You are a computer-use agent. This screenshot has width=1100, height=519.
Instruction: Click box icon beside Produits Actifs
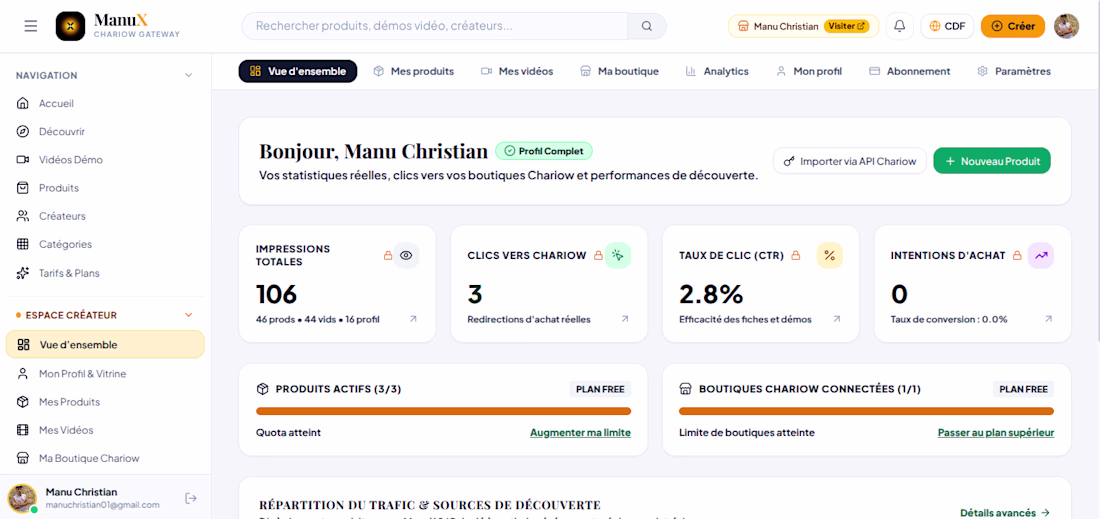coord(262,389)
